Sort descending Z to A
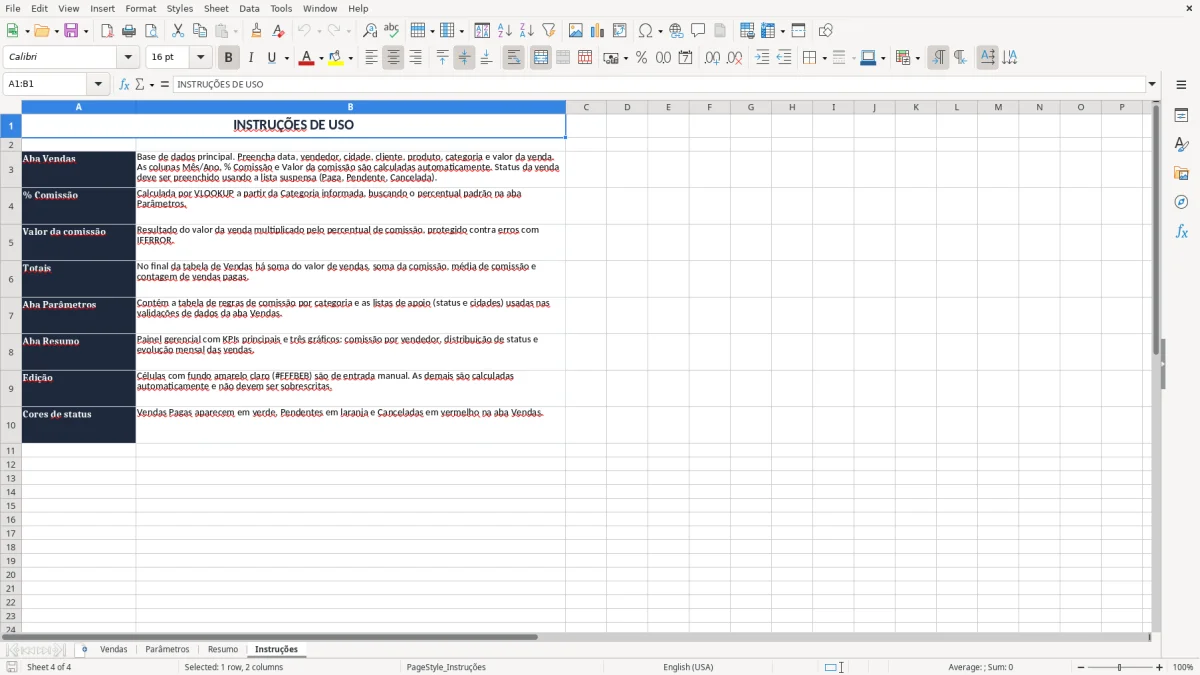This screenshot has height=675, width=1200. pyautogui.click(x=527, y=31)
